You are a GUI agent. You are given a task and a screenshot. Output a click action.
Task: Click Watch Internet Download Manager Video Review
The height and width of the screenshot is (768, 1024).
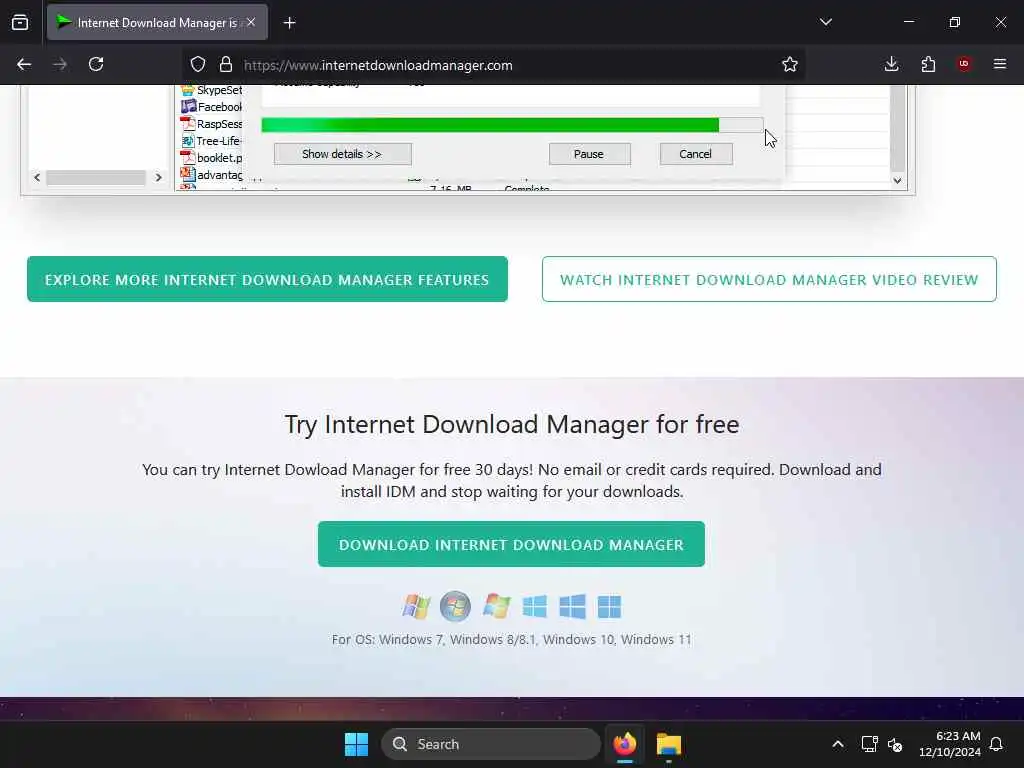point(769,280)
